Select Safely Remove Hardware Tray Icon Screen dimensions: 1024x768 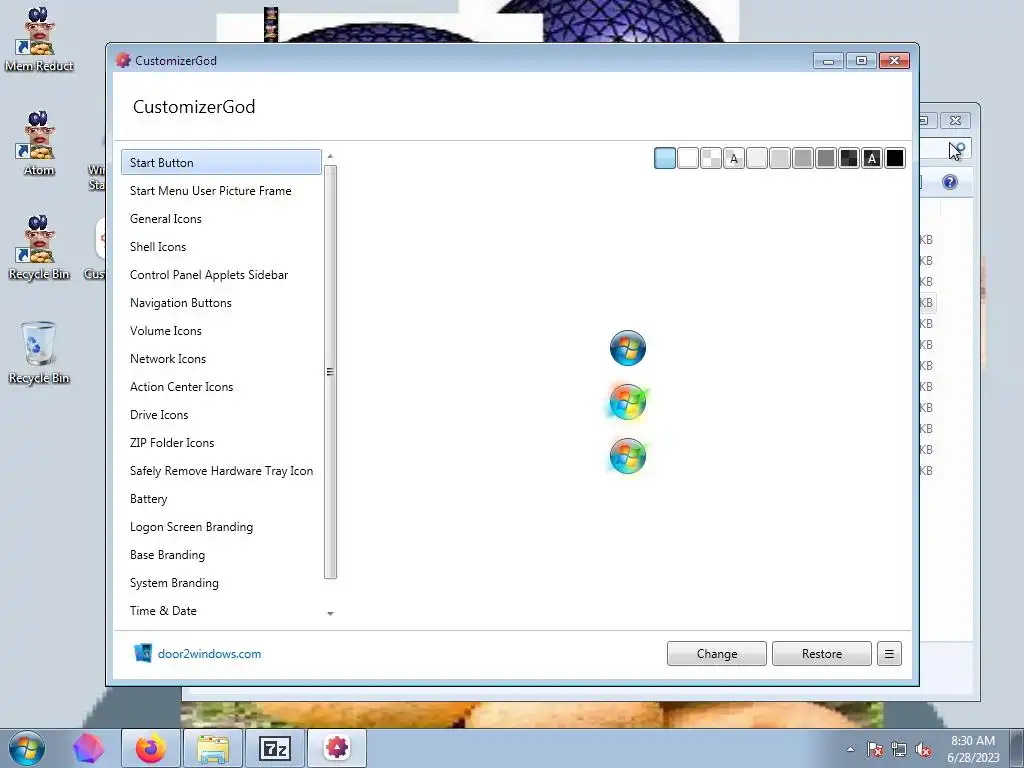click(221, 472)
